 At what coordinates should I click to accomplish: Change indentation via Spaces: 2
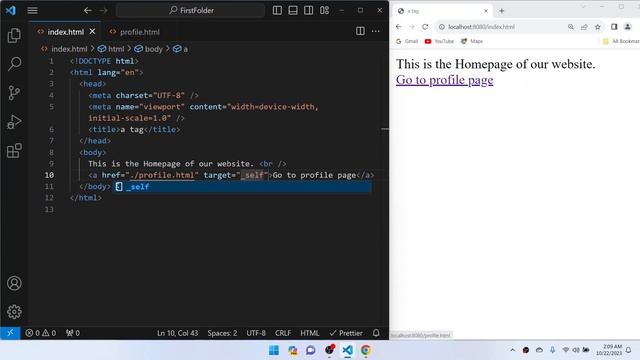tap(222, 333)
